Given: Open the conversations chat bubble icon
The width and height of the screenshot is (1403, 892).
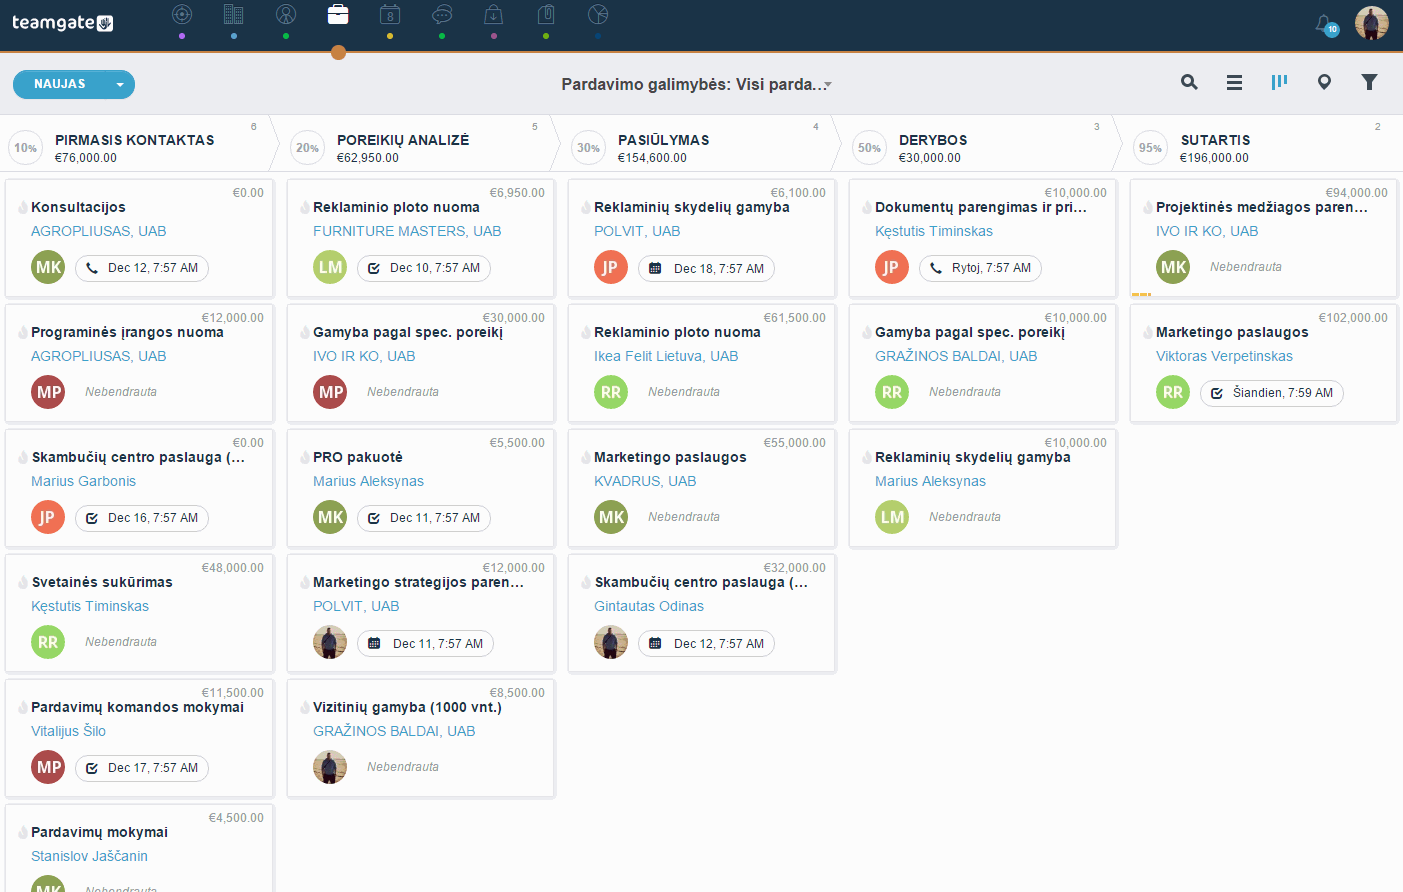Looking at the screenshot, I should pos(442,14).
